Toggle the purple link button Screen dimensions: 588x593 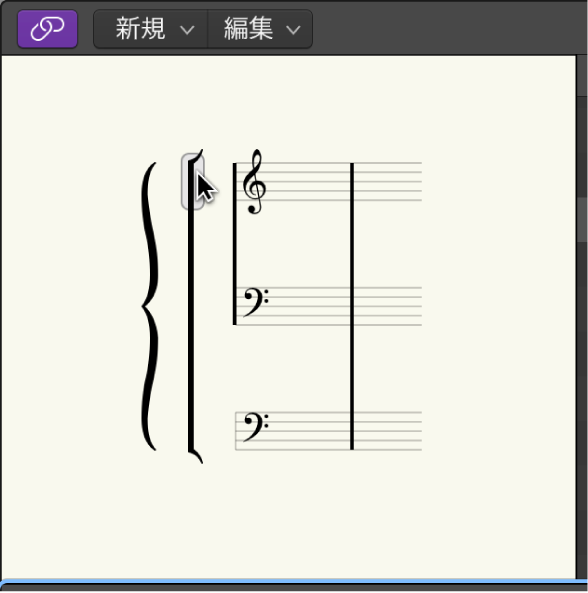point(48,29)
